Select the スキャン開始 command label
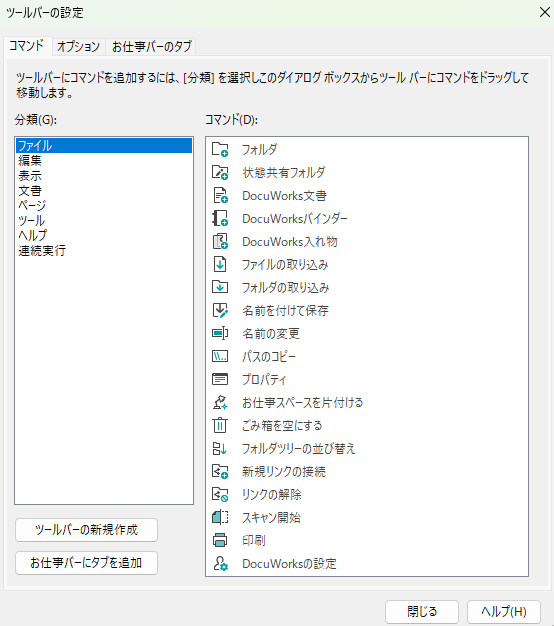 click(271, 518)
